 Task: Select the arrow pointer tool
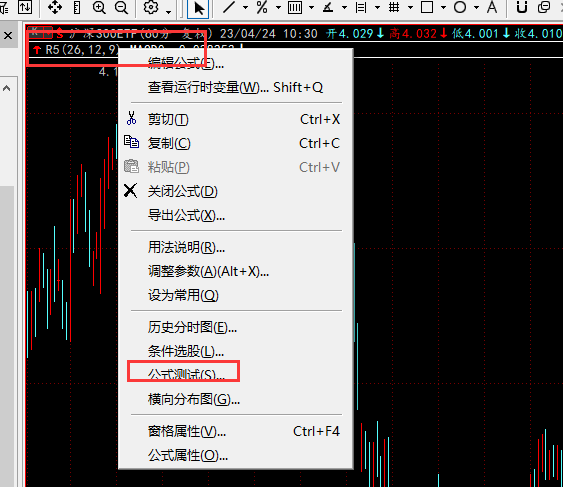coord(198,8)
